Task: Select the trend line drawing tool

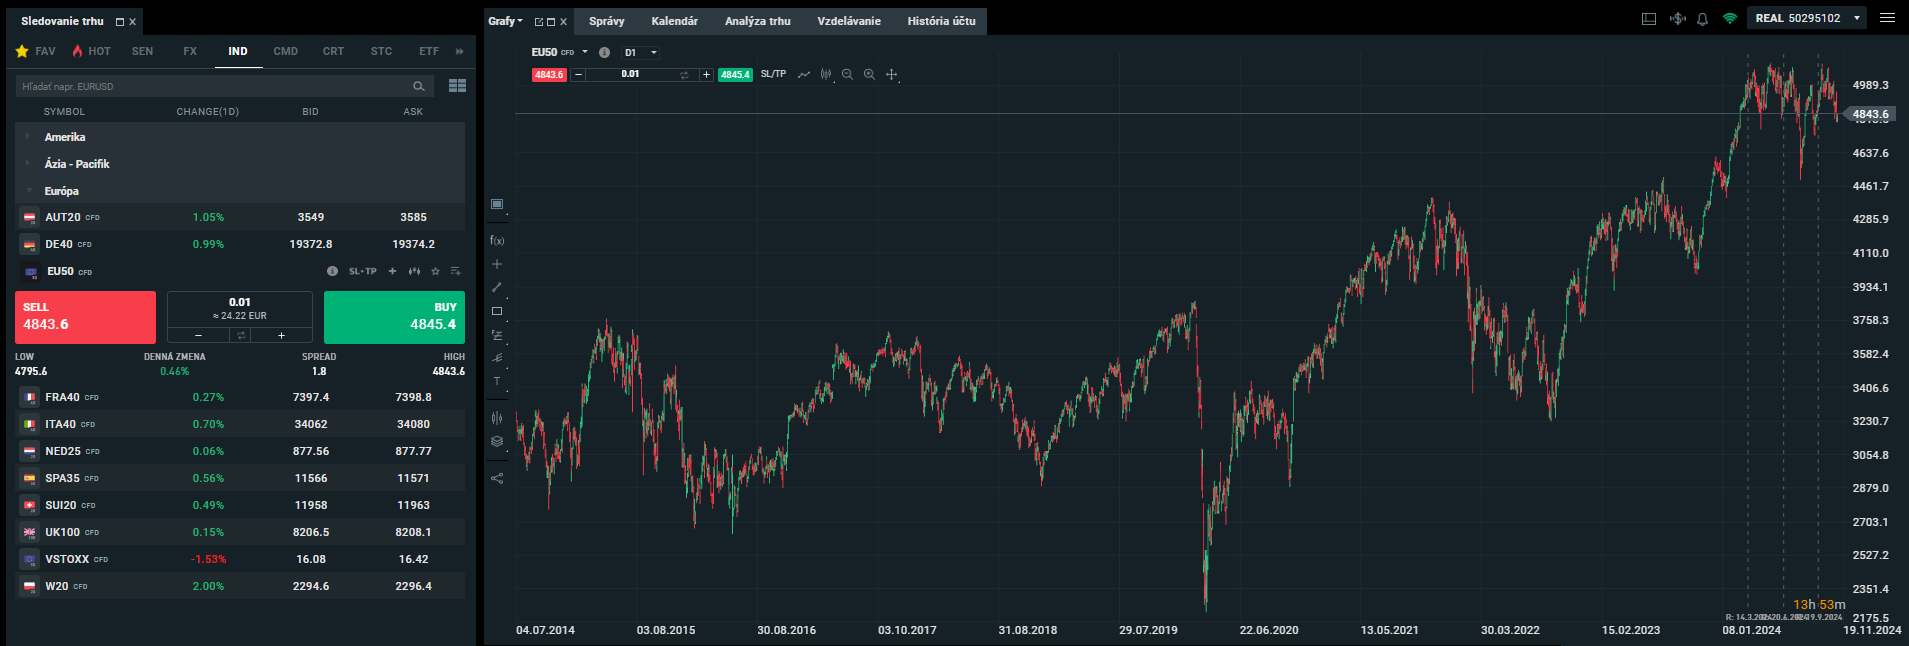Action: point(497,288)
